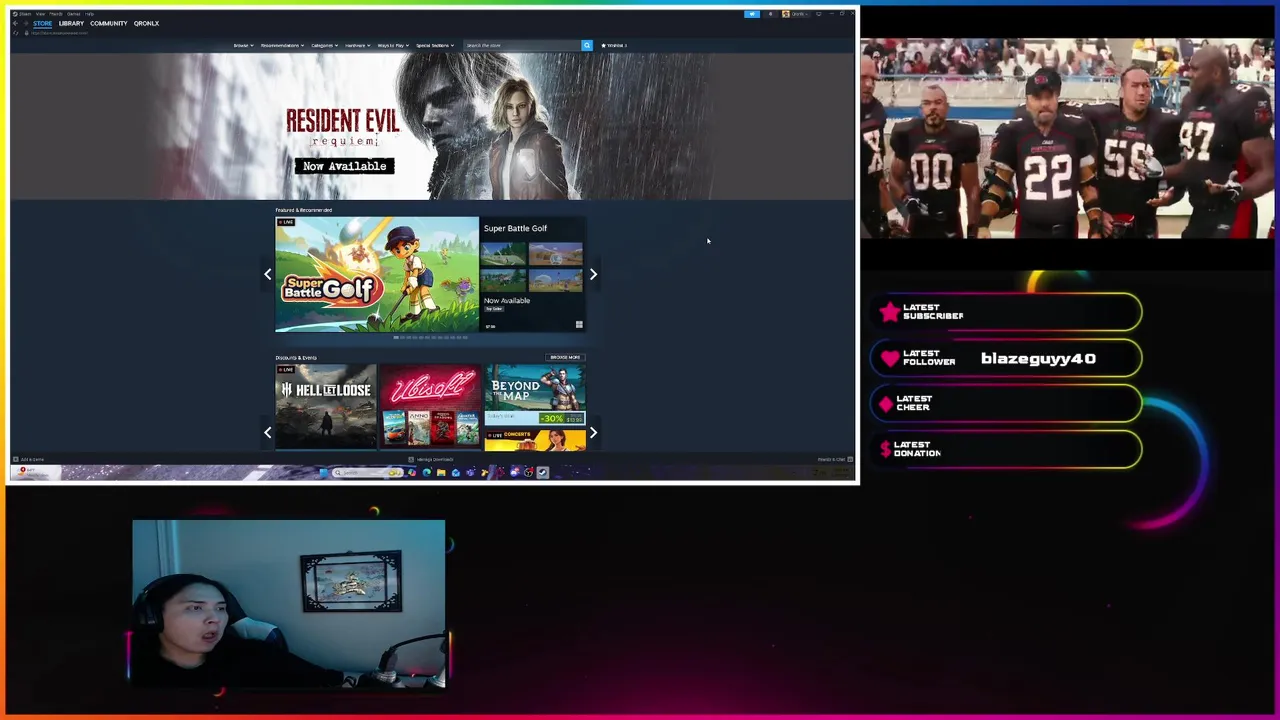Click the blue store search magnifier icon
This screenshot has width=1280, height=720.
[x=587, y=45]
